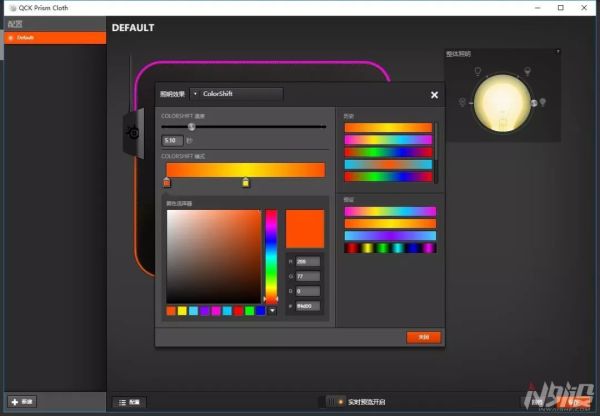Choose the rainbow preset beneath the cyan-orange preset

[388, 176]
